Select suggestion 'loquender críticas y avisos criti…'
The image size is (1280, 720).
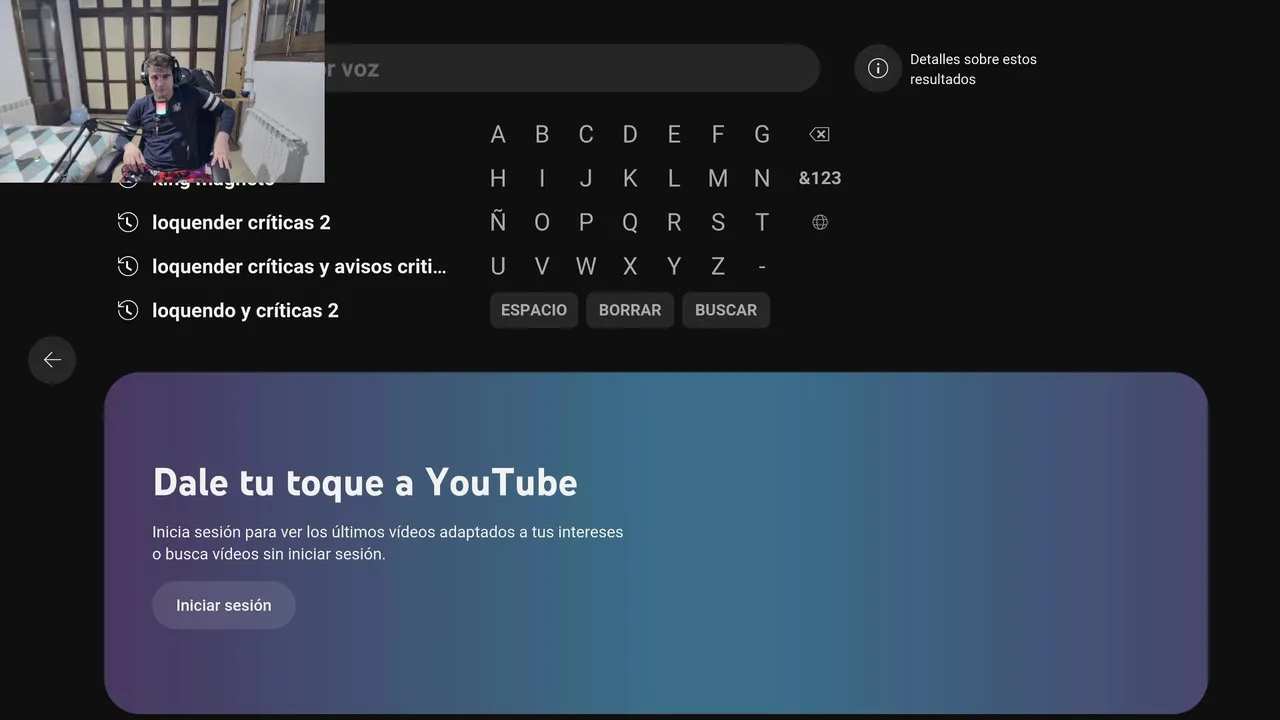pyautogui.click(x=299, y=266)
